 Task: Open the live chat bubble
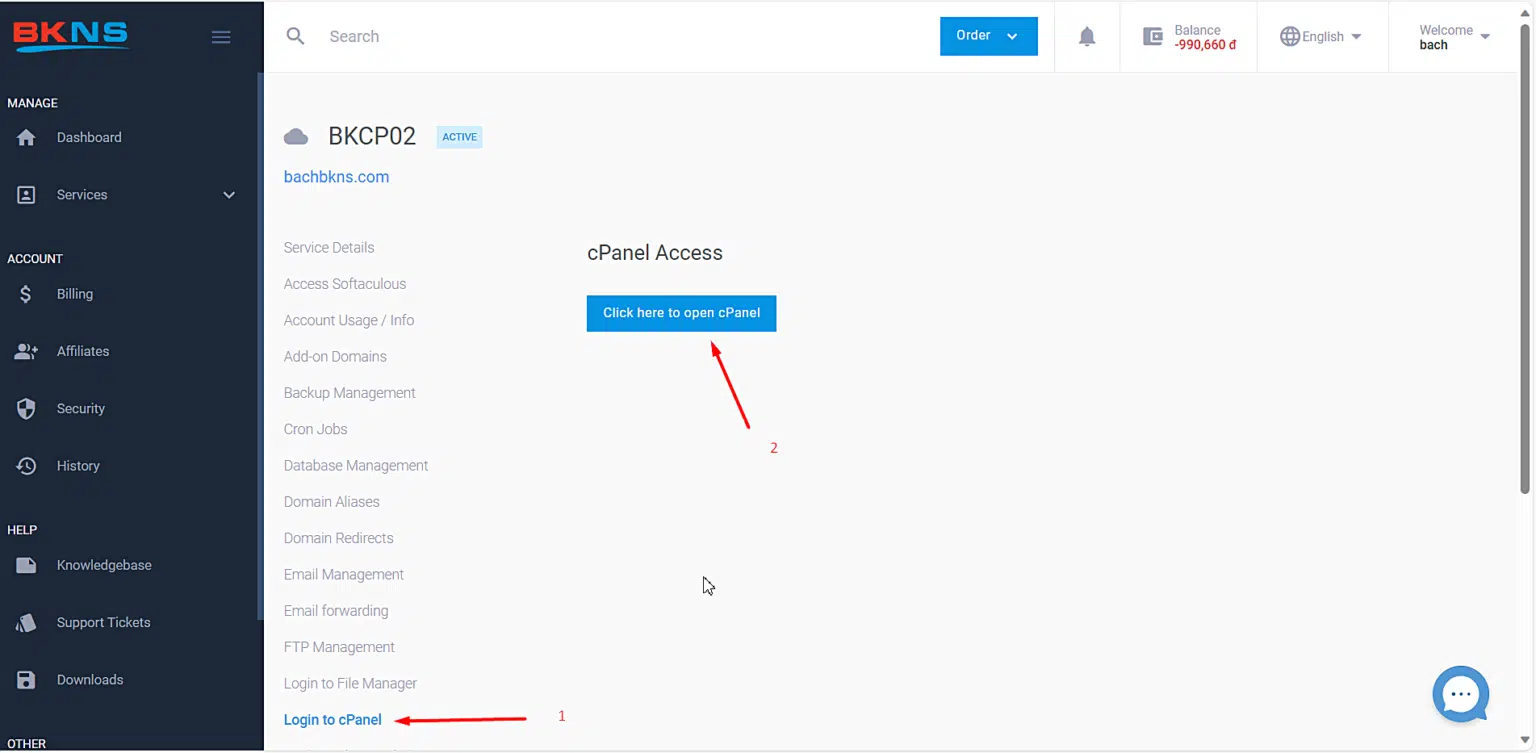(1461, 694)
